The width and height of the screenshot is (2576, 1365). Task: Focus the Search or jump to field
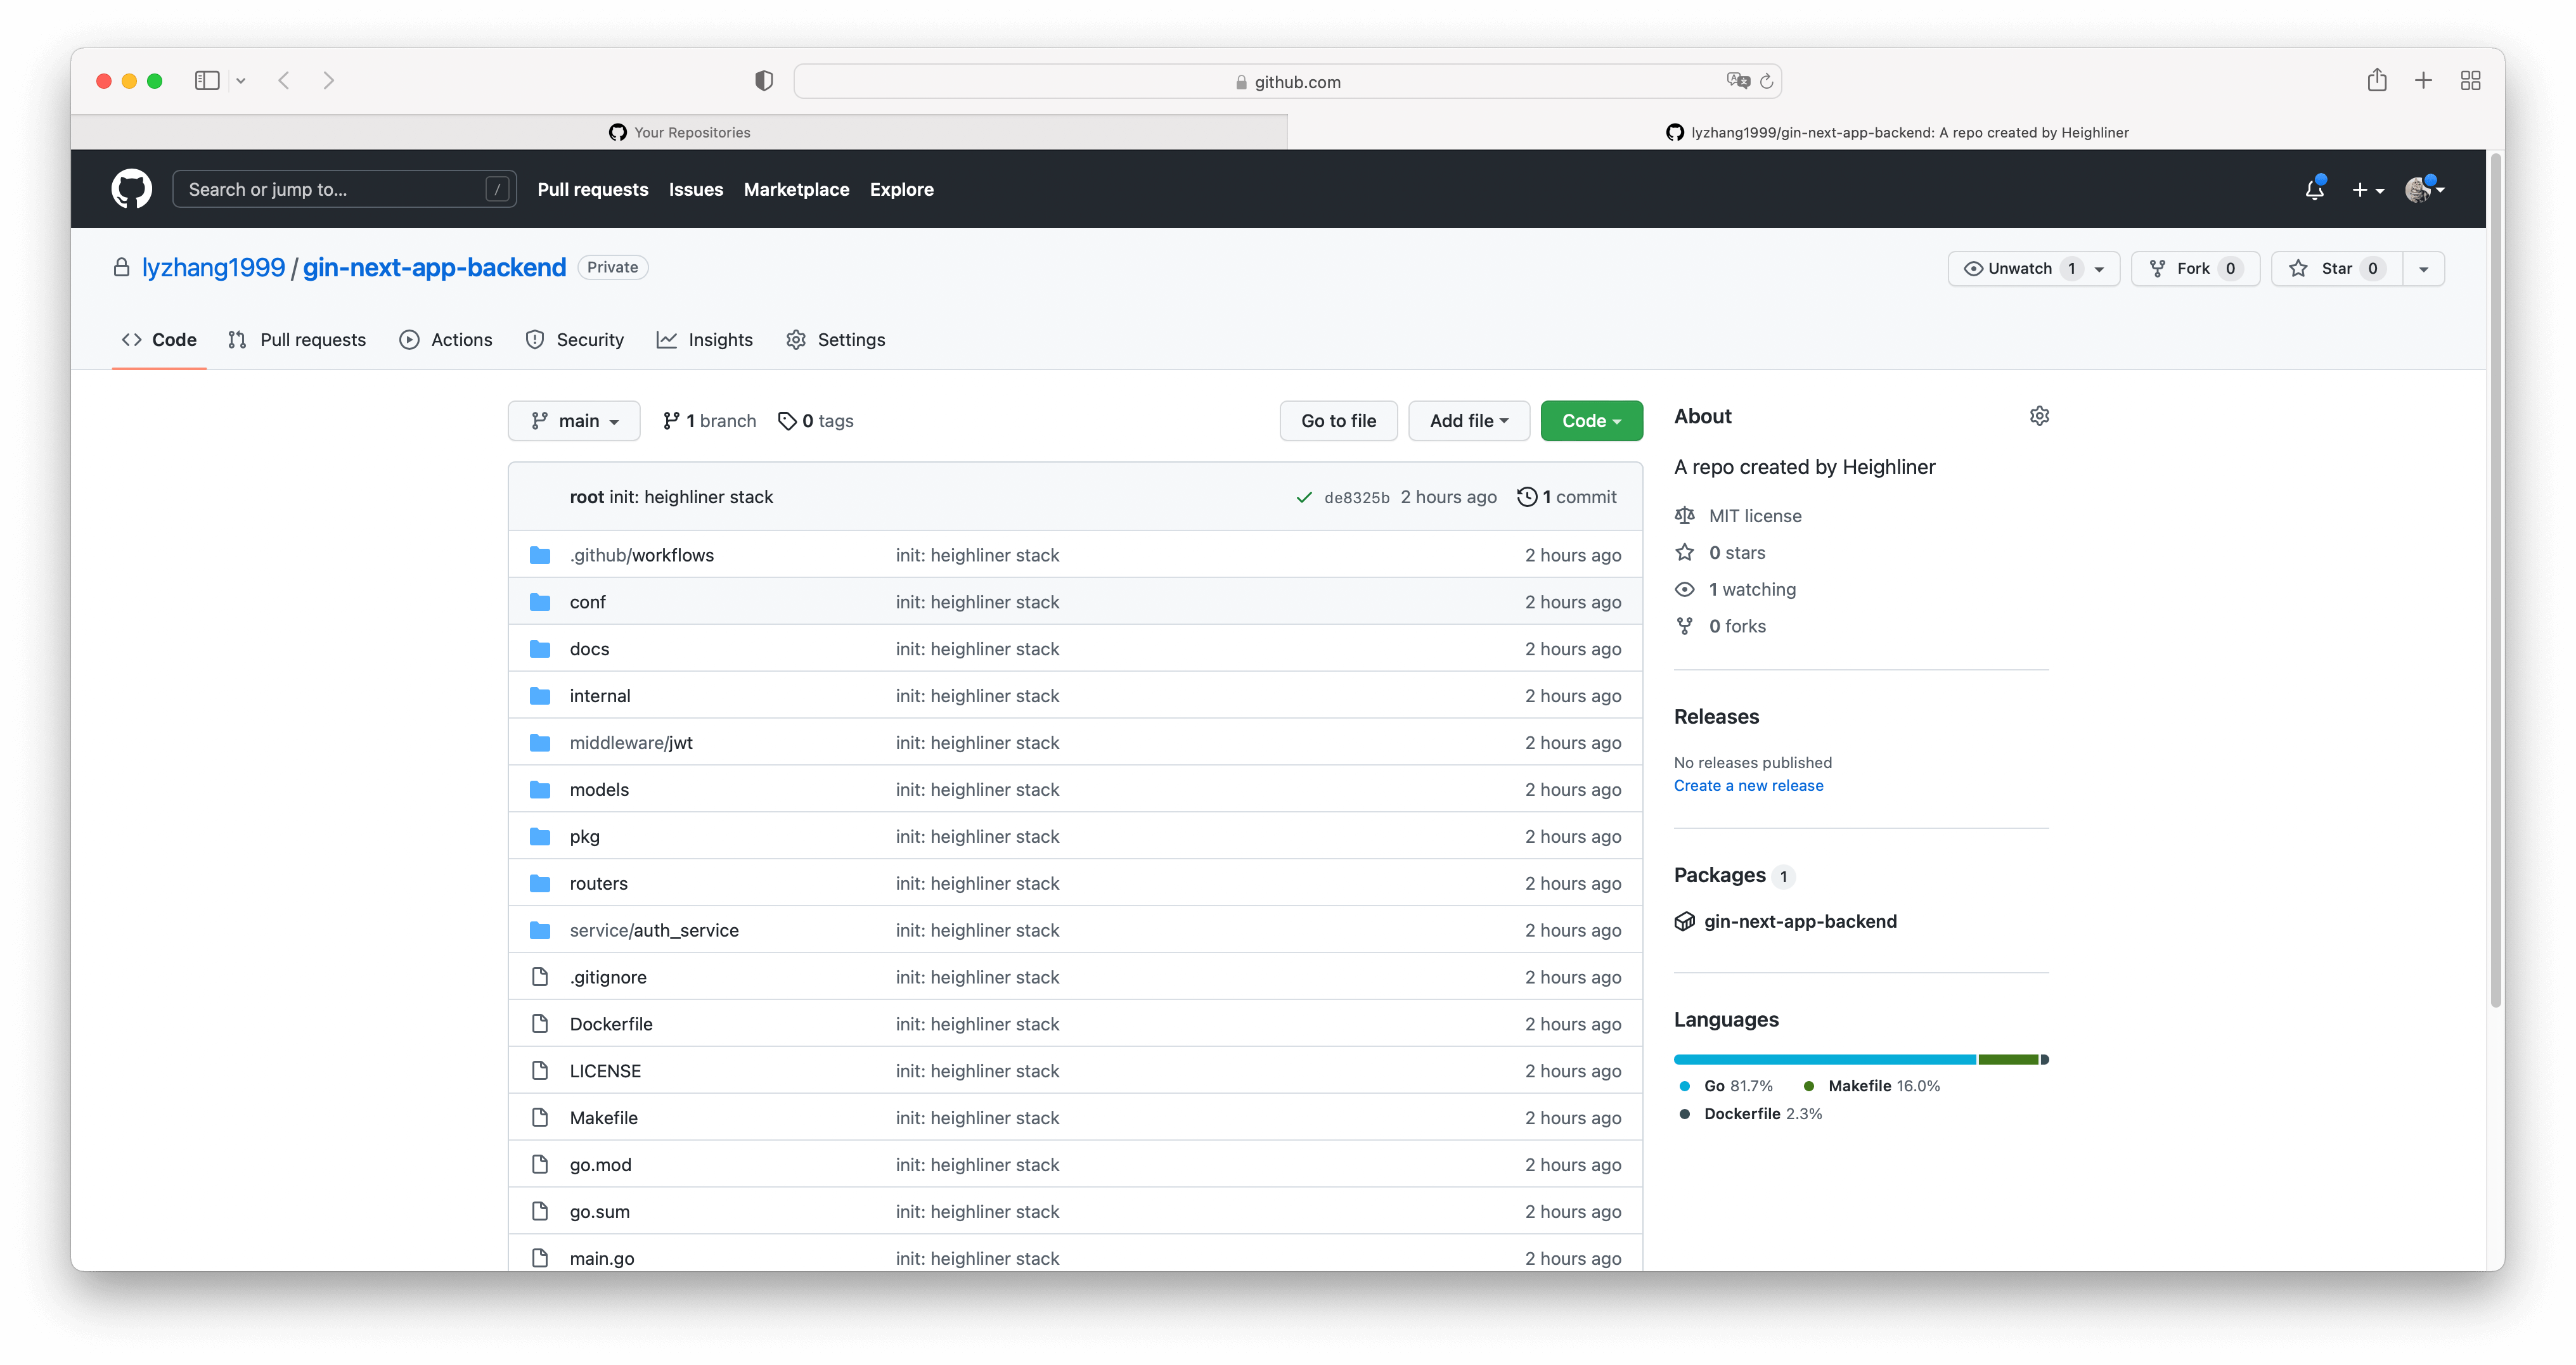pyautogui.click(x=344, y=189)
